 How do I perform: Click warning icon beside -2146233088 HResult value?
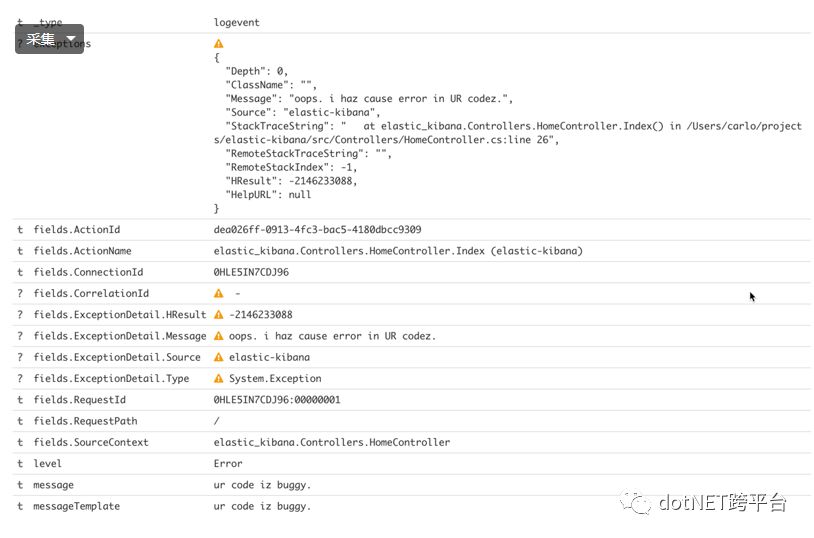click(219, 315)
